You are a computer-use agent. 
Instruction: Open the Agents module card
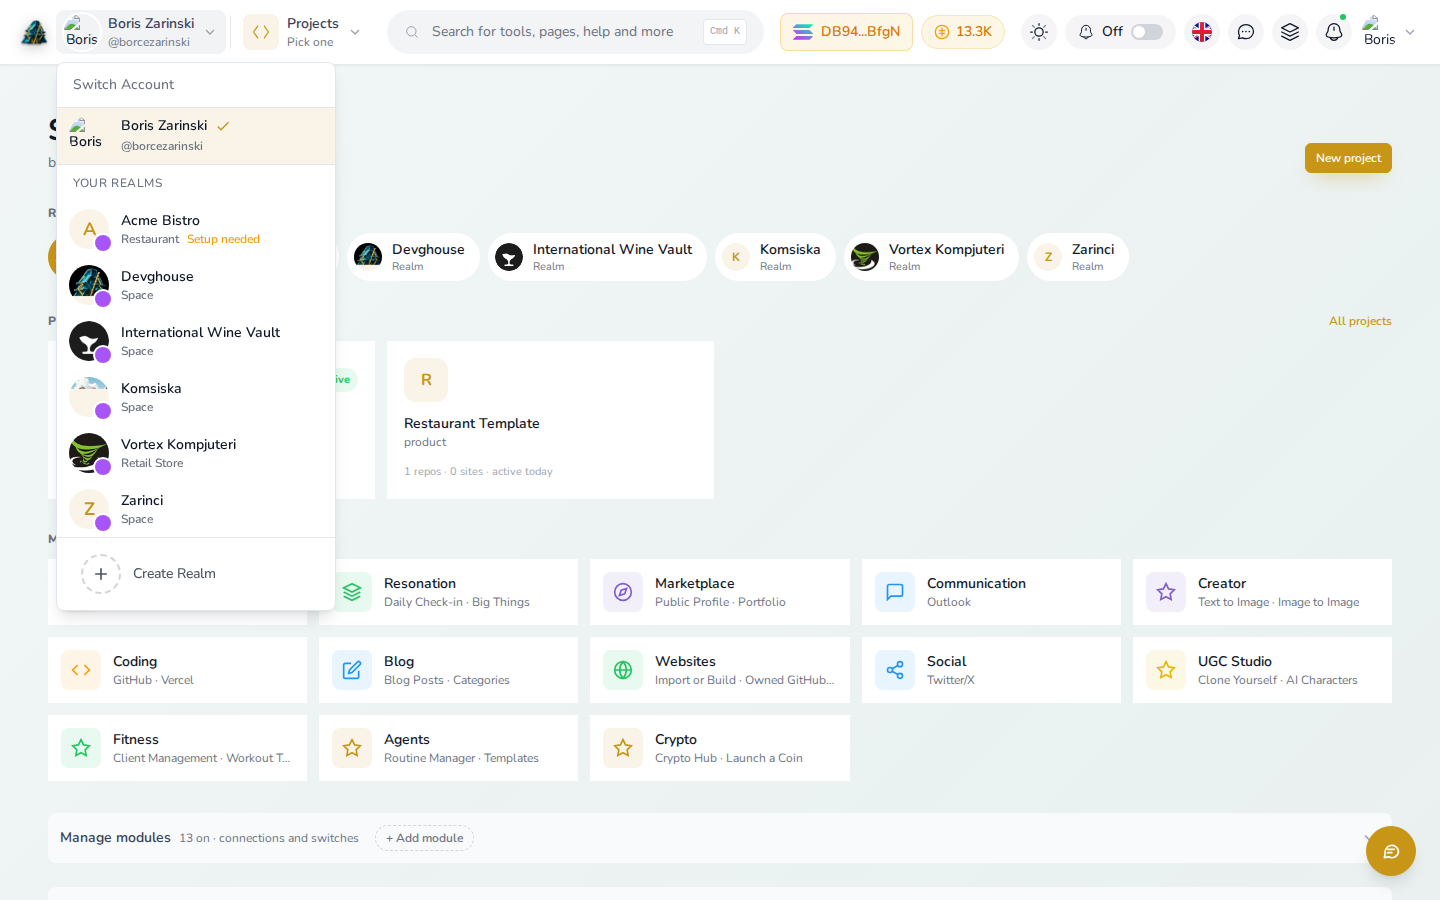pos(448,748)
